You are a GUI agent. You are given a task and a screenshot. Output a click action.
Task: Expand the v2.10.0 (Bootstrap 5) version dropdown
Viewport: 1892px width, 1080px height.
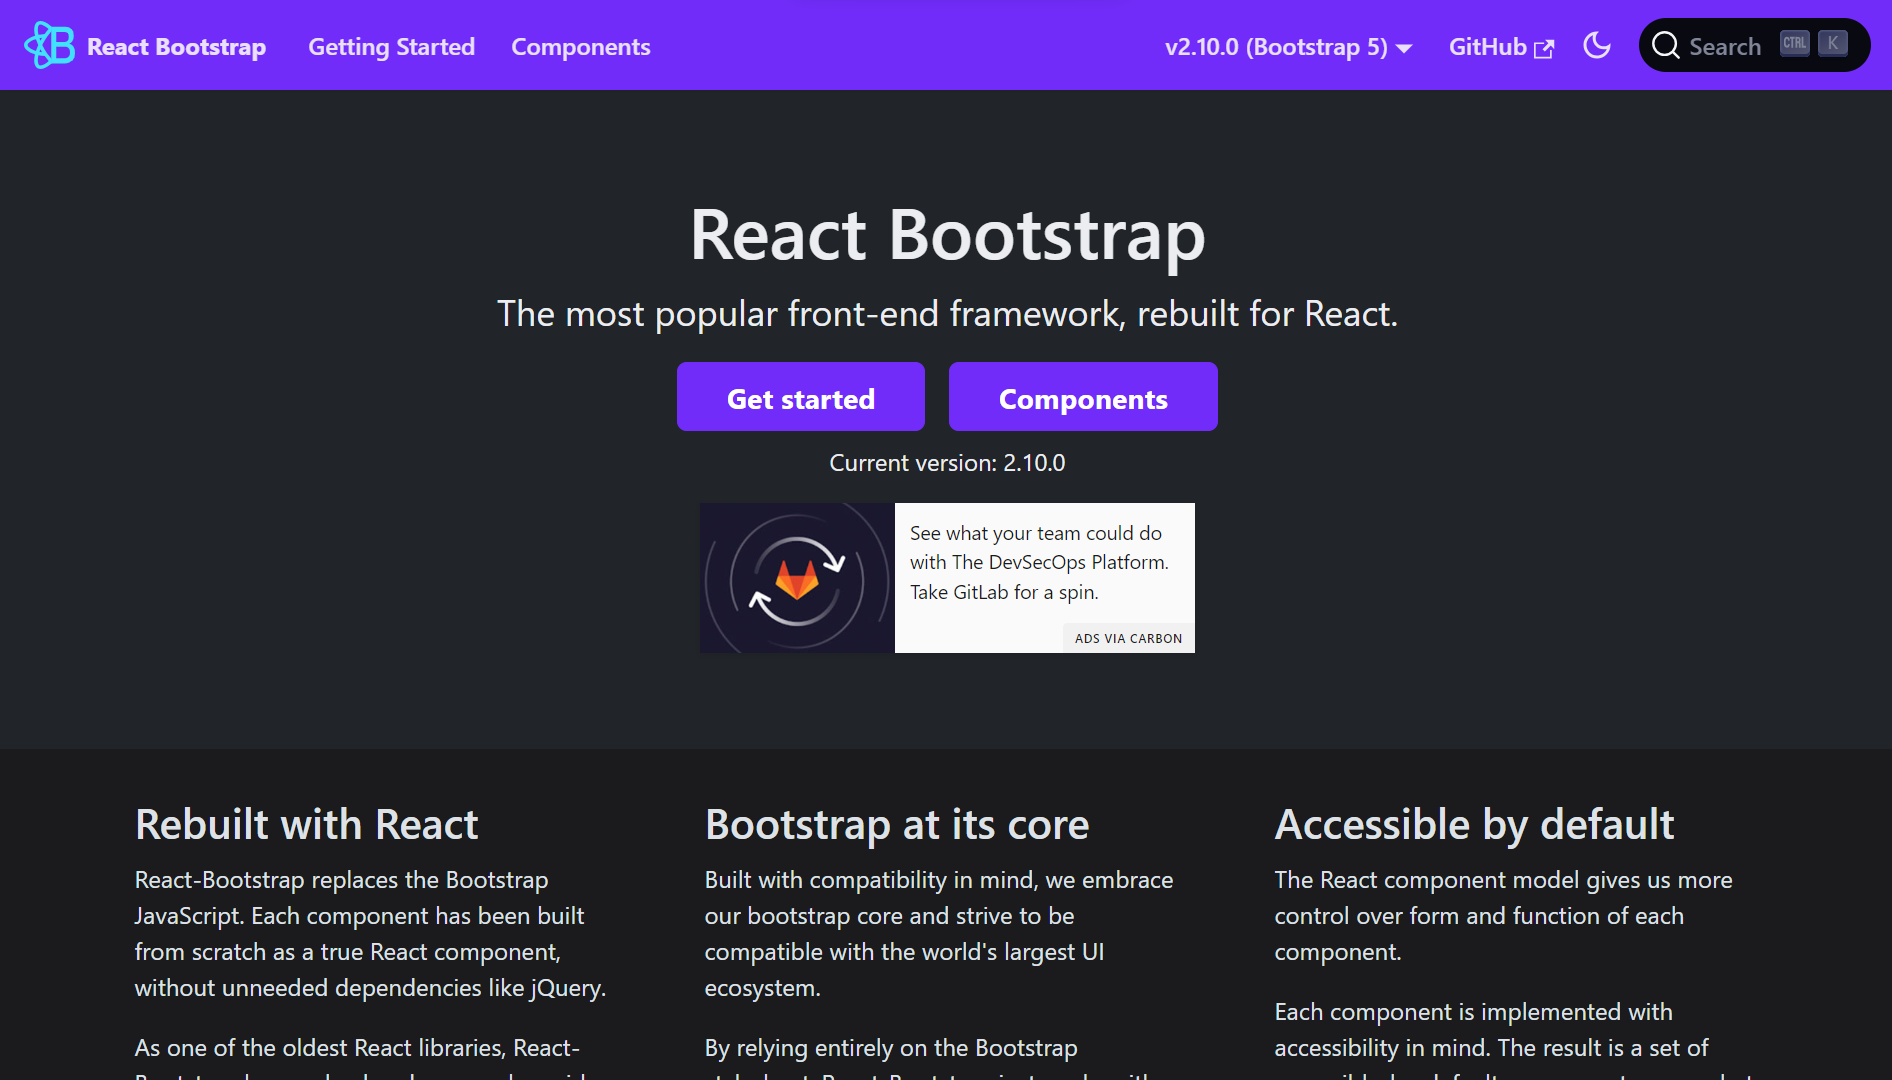[x=1288, y=47]
